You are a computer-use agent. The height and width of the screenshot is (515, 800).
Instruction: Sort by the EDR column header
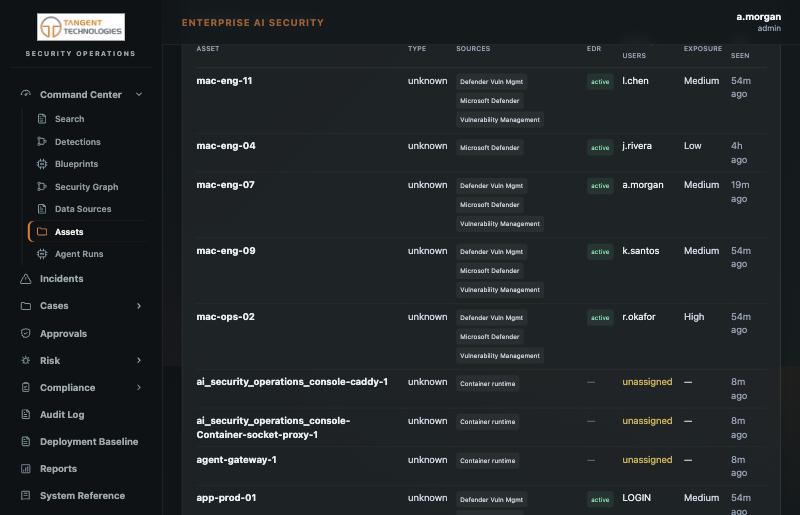tap(594, 48)
